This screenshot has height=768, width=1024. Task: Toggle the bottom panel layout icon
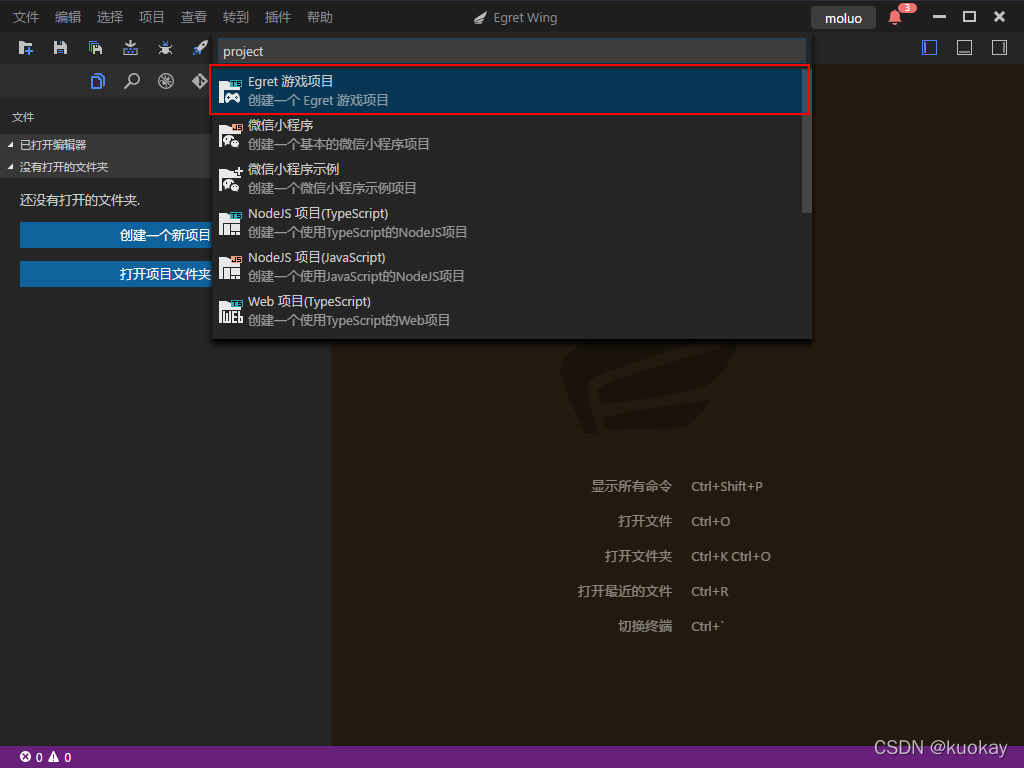(x=965, y=48)
